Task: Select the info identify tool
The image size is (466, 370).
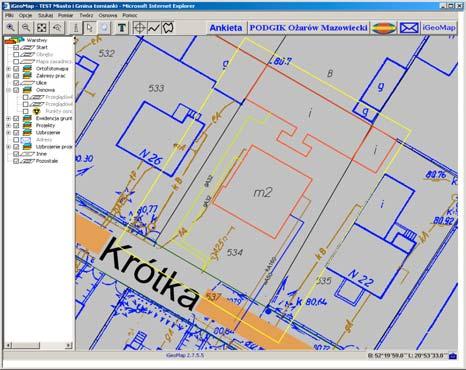Action: (x=76, y=28)
